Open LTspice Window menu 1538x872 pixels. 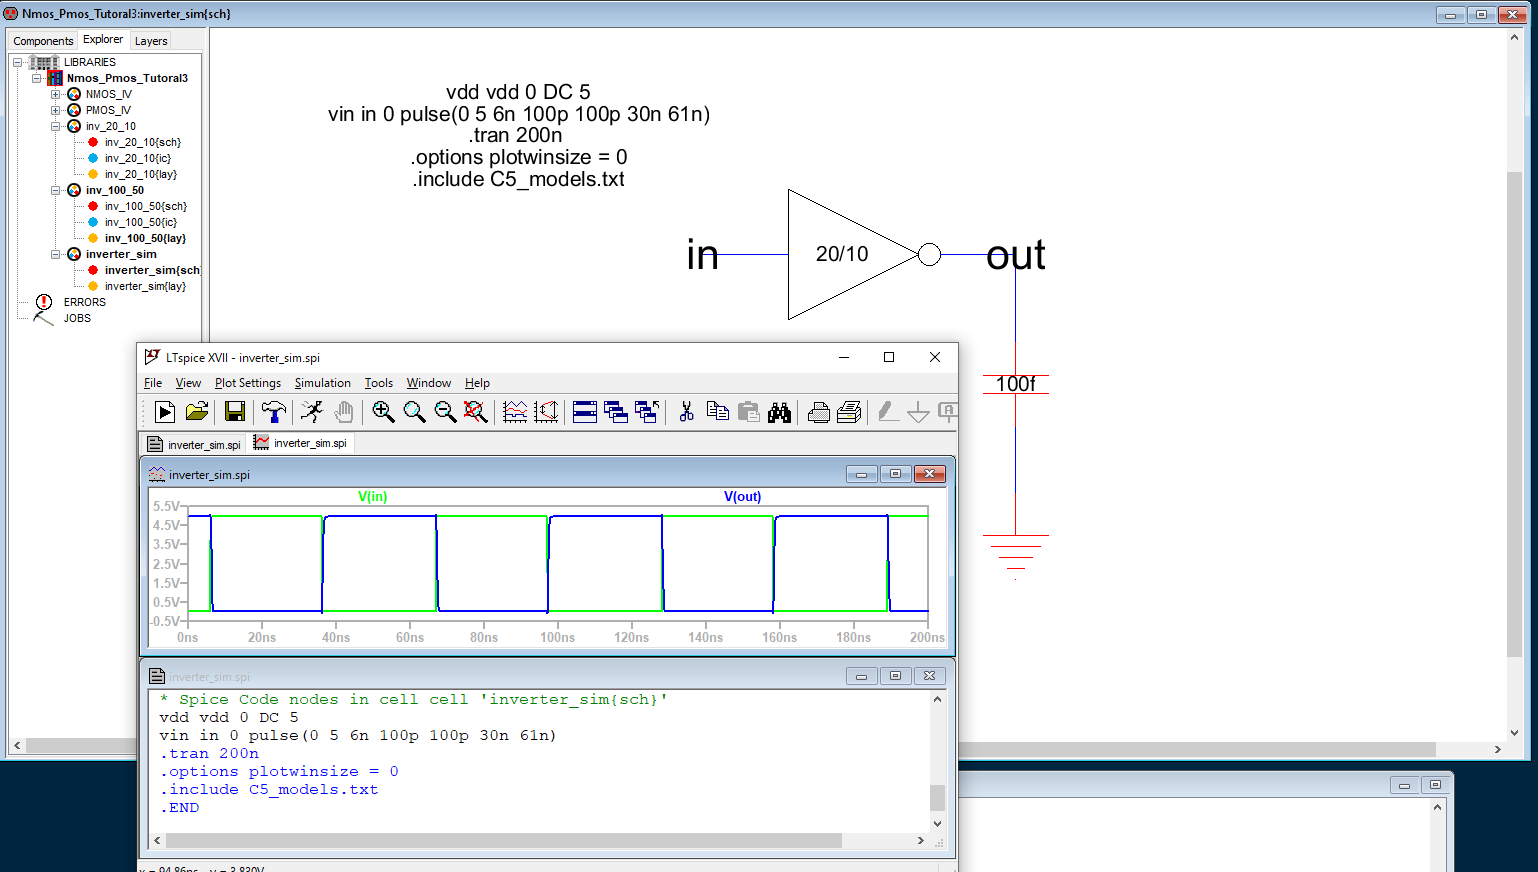(429, 383)
